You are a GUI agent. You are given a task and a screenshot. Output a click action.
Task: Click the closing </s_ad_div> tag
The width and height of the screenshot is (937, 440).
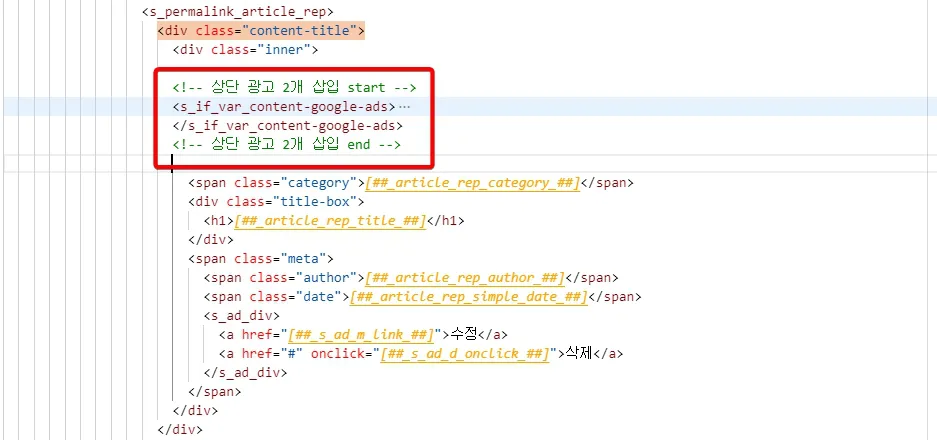[245, 372]
